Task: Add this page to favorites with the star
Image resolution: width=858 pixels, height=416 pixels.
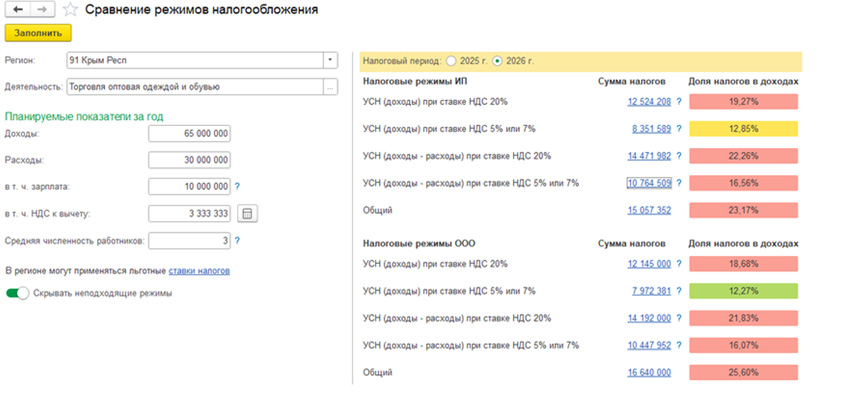Action: tap(69, 9)
